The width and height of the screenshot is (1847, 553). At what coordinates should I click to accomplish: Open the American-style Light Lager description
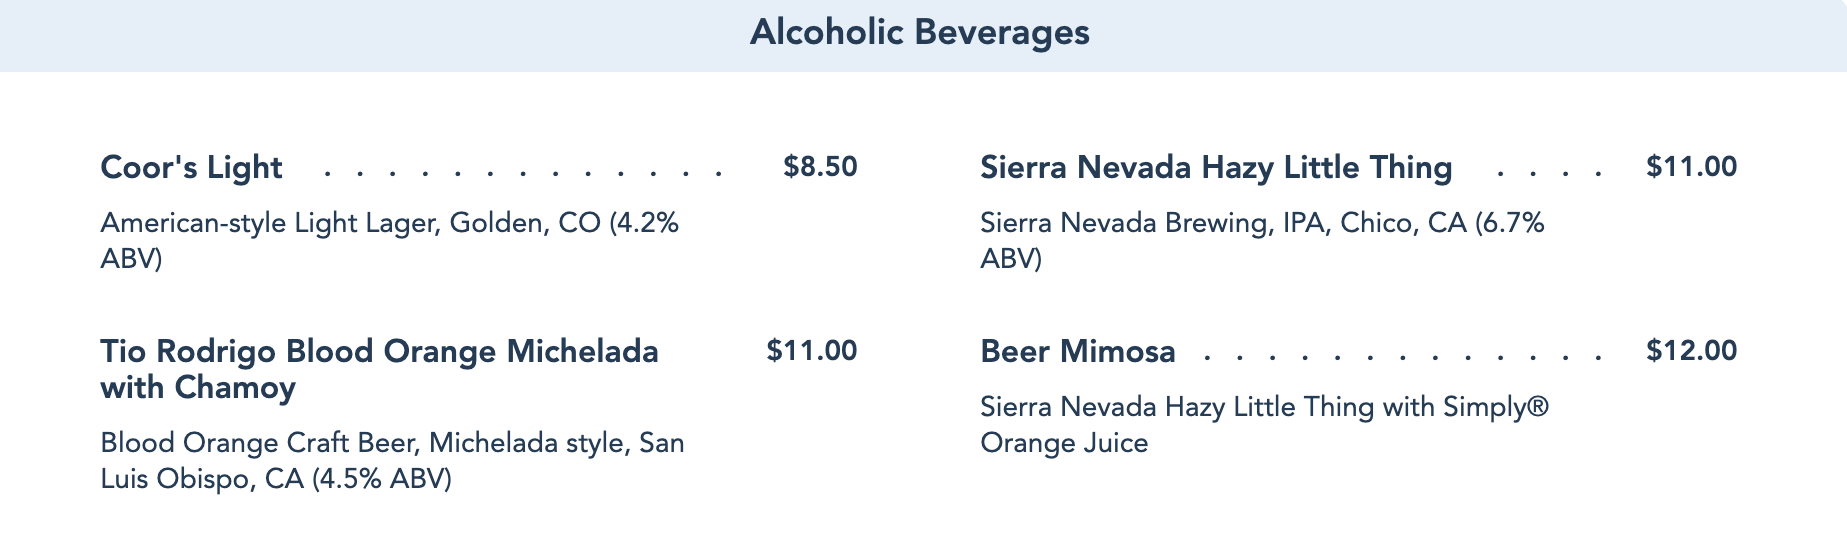click(x=390, y=240)
